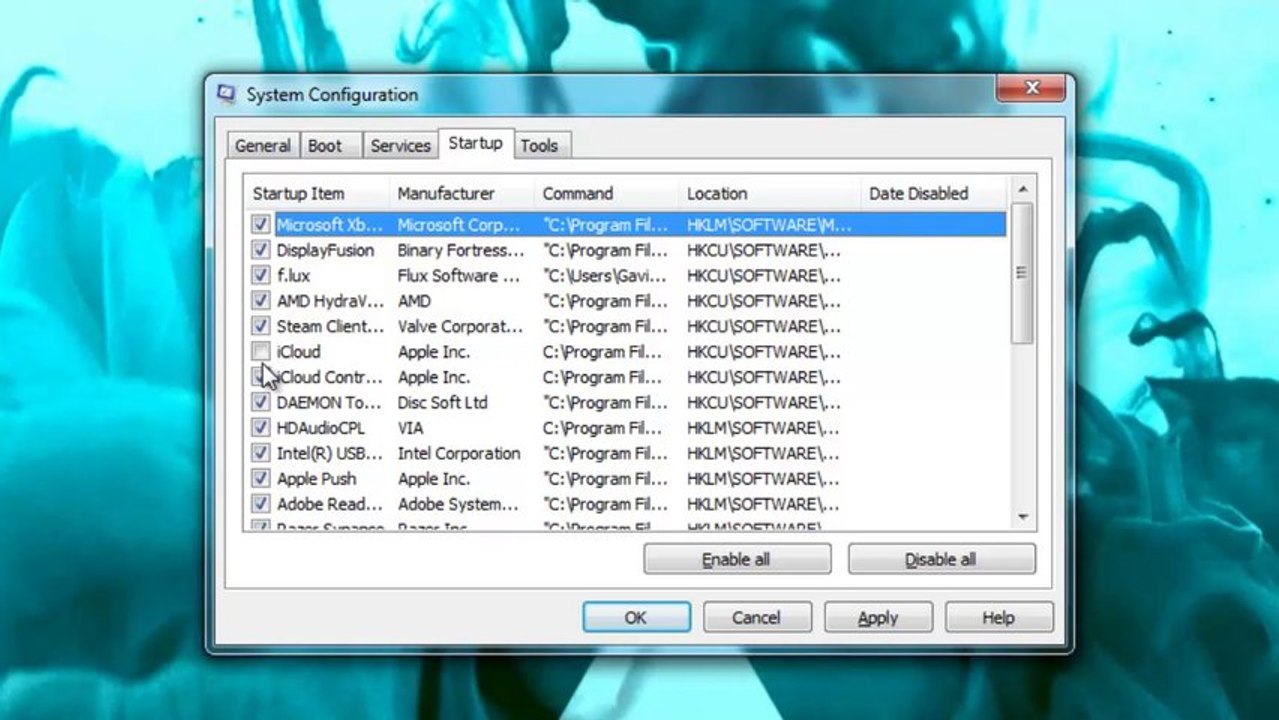The width and height of the screenshot is (1279, 720).
Task: Select the 'Apple Push' item name
Action: pyautogui.click(x=316, y=479)
